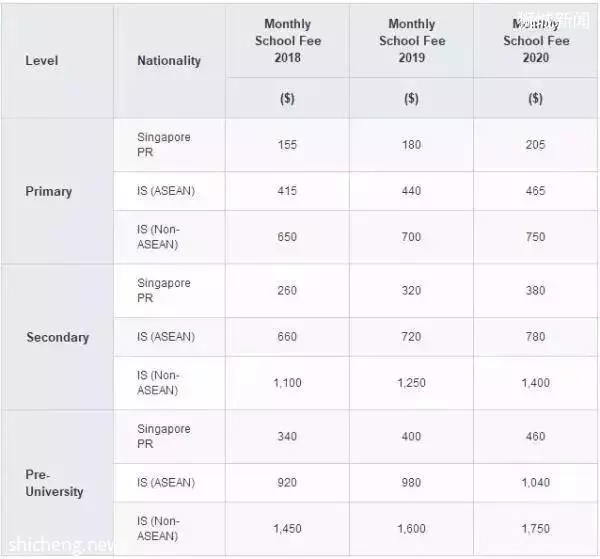Click Monthly School Fee 2019 header
This screenshot has width=600, height=559.
pos(412,41)
